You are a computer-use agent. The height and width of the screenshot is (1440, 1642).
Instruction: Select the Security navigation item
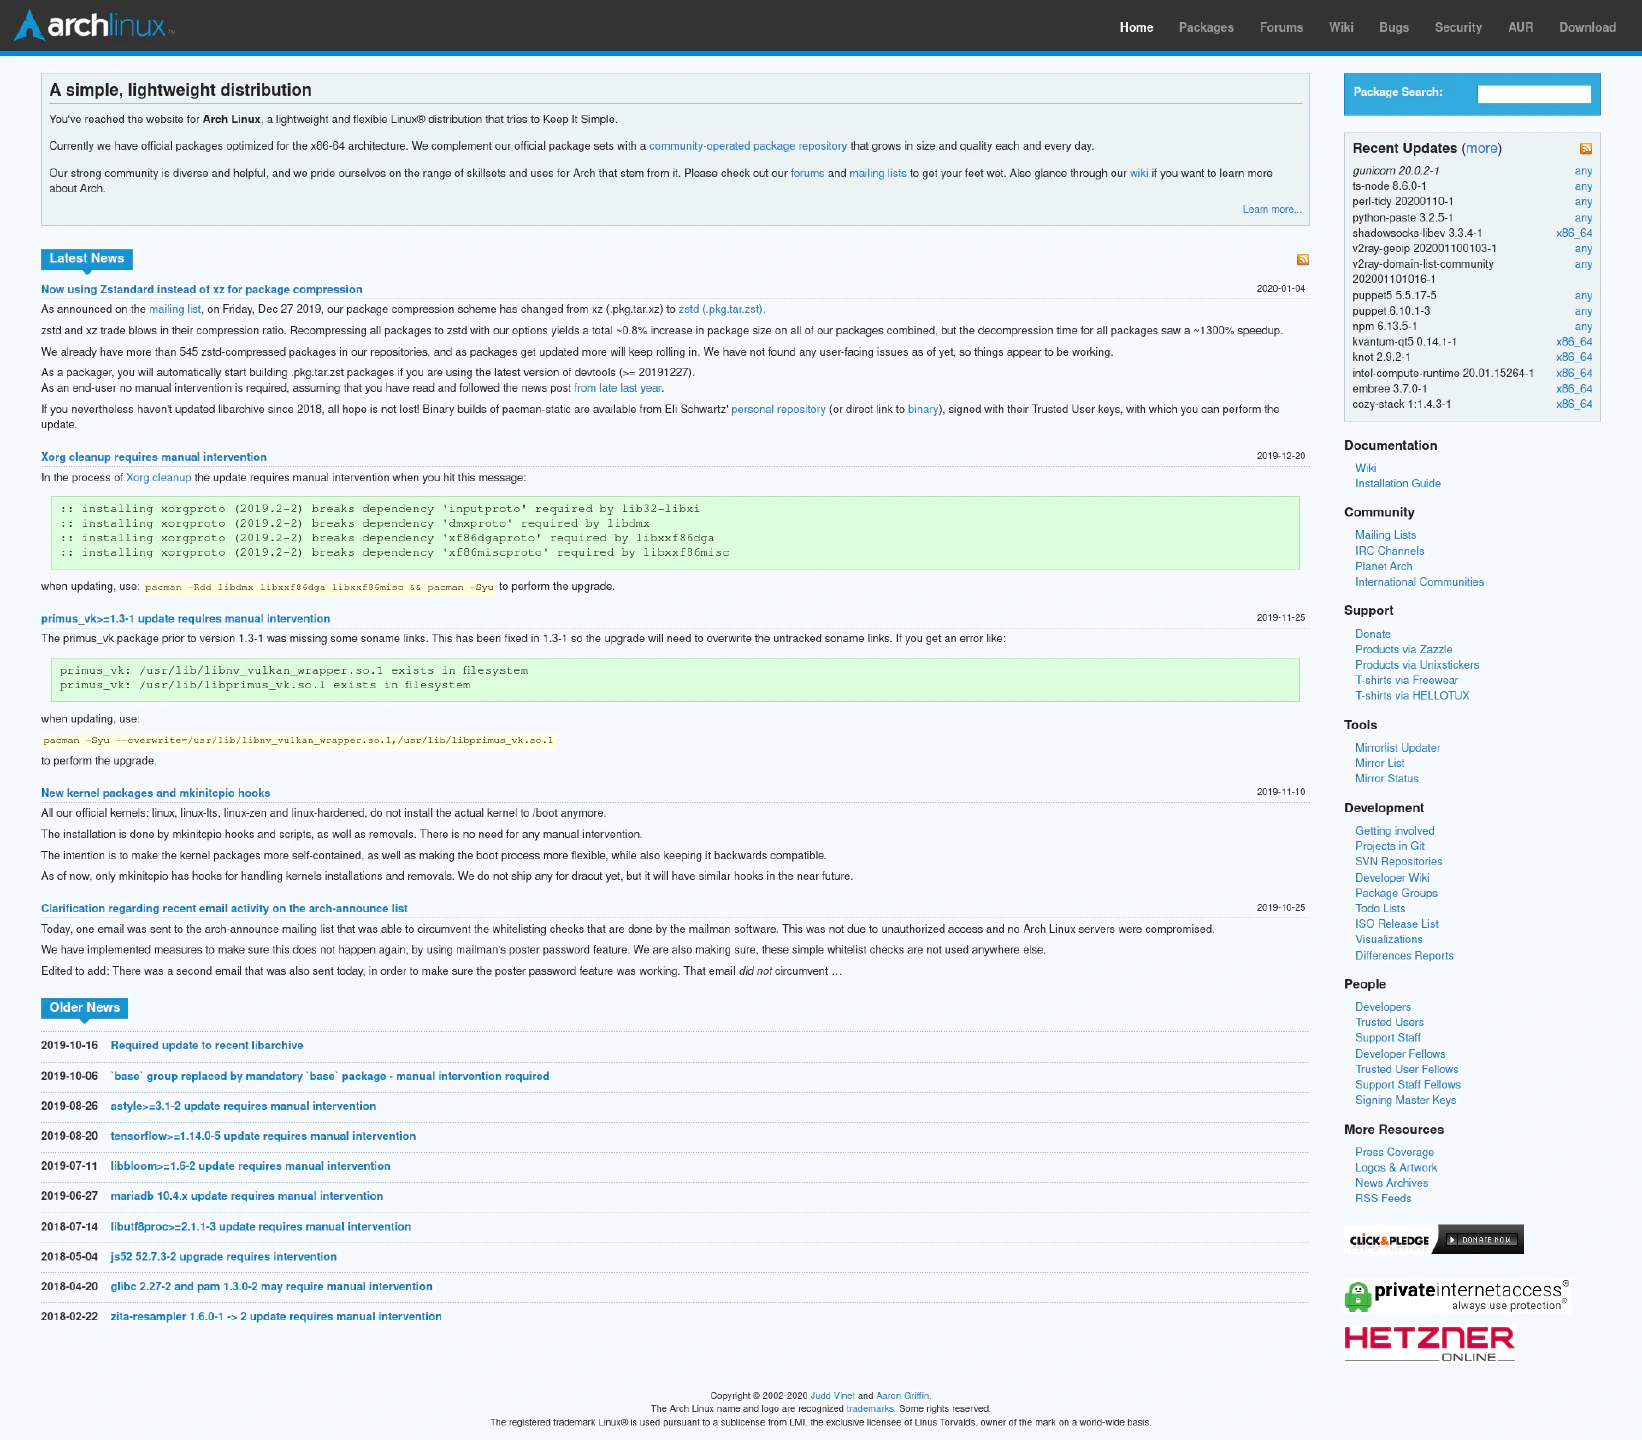1457,27
